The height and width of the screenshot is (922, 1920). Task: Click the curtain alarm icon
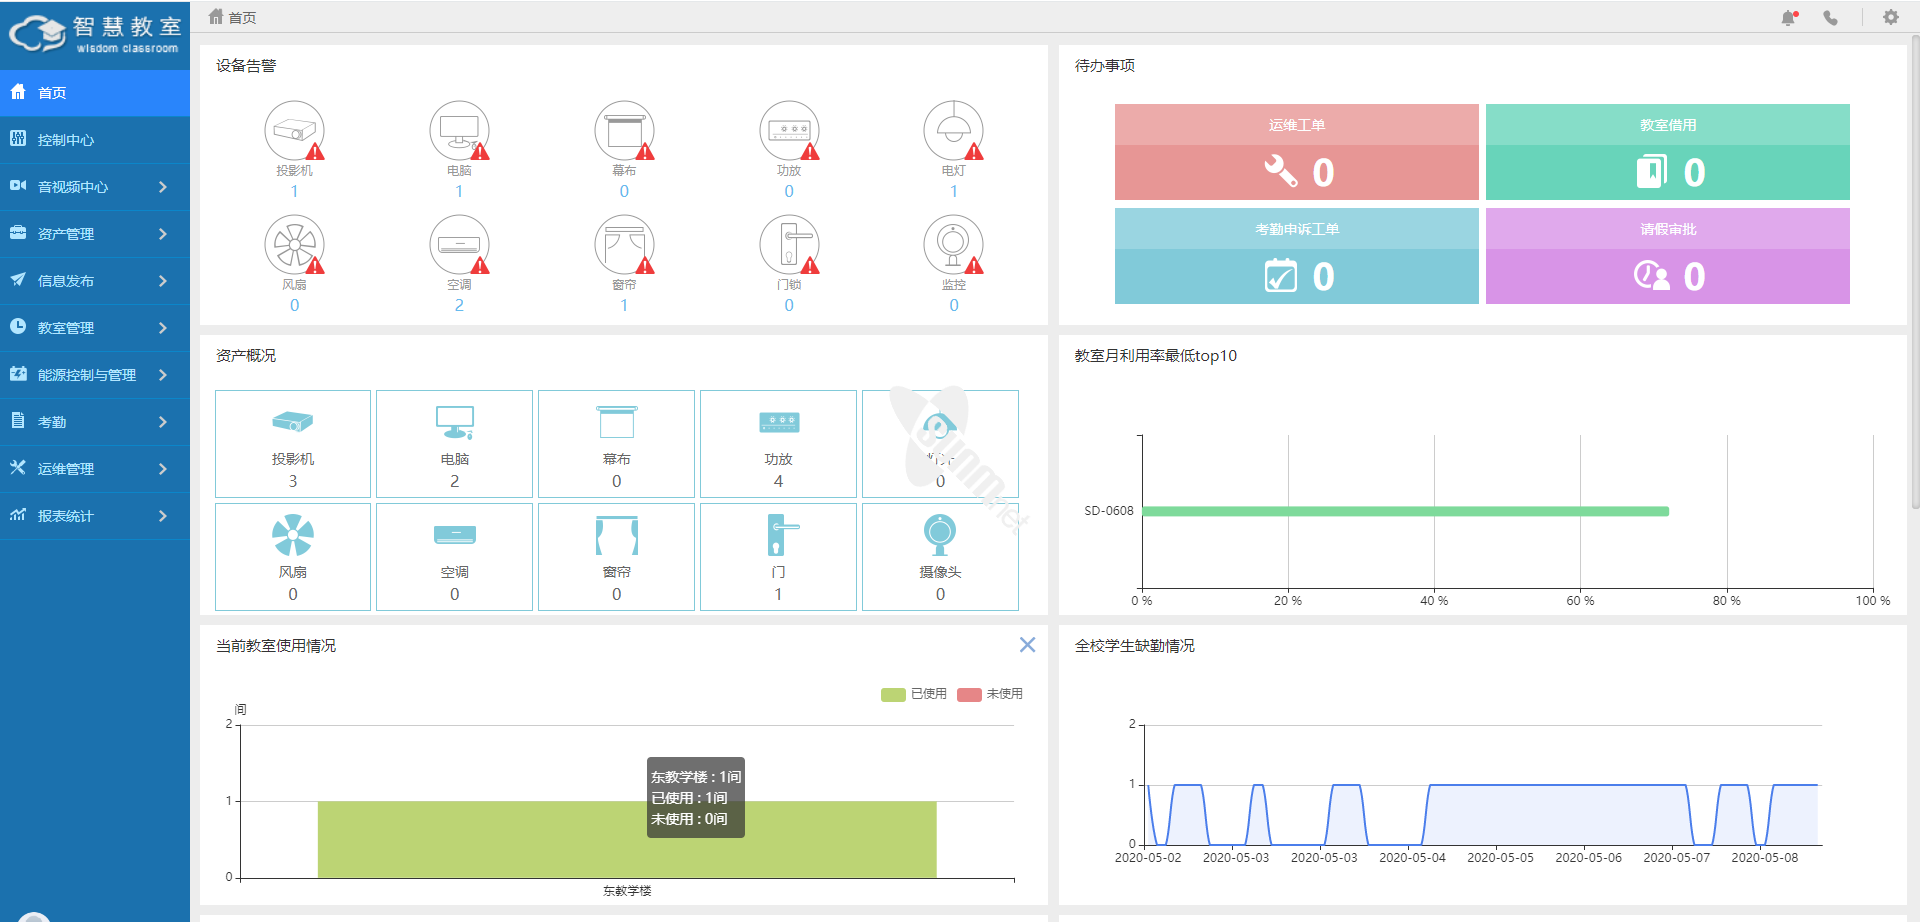[x=624, y=245]
